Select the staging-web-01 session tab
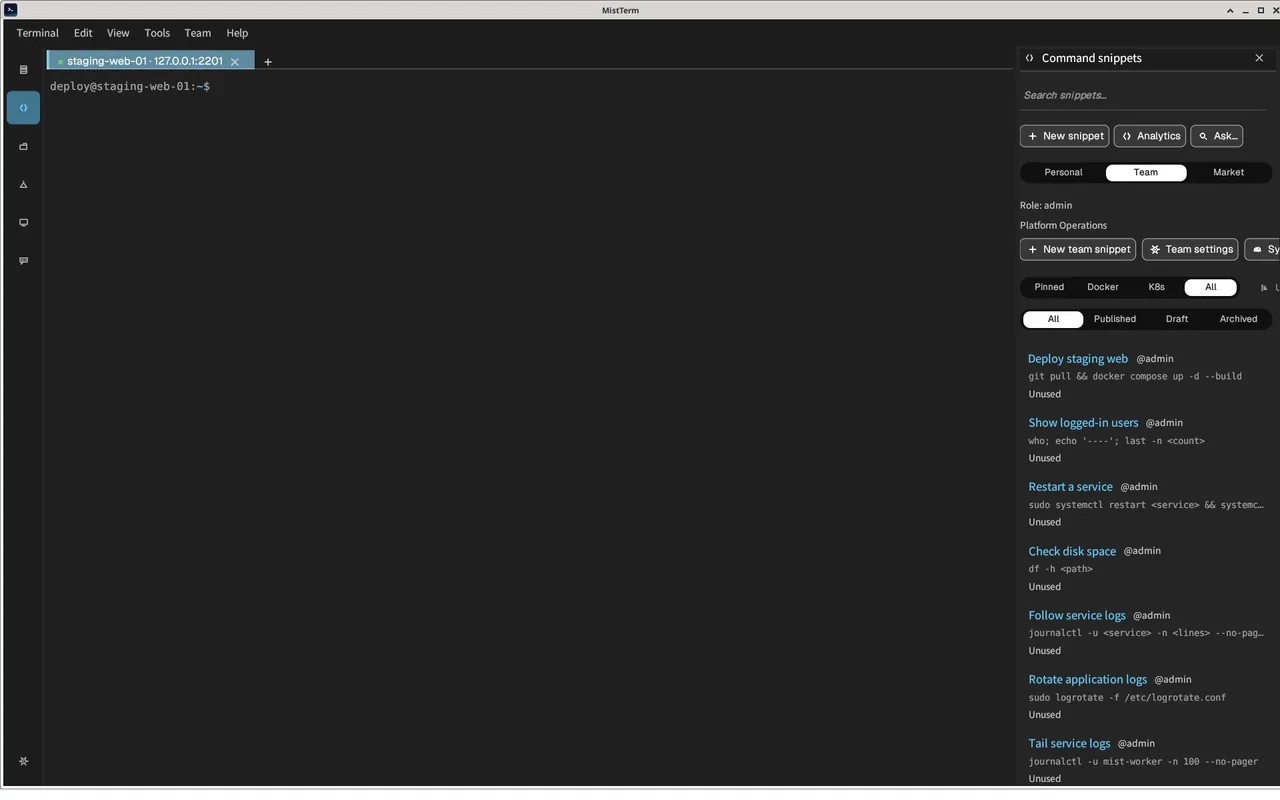The width and height of the screenshot is (1280, 800). pos(150,61)
